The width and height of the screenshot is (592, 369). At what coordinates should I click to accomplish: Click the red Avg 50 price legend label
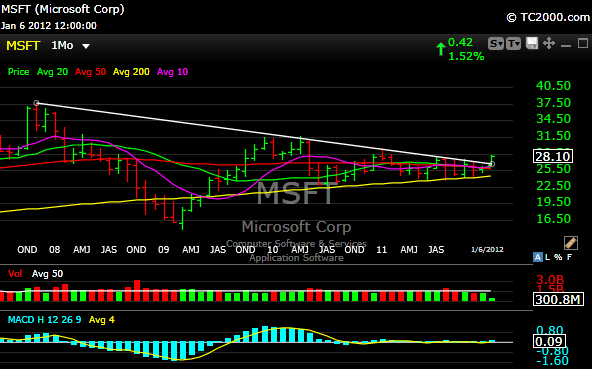point(91,72)
